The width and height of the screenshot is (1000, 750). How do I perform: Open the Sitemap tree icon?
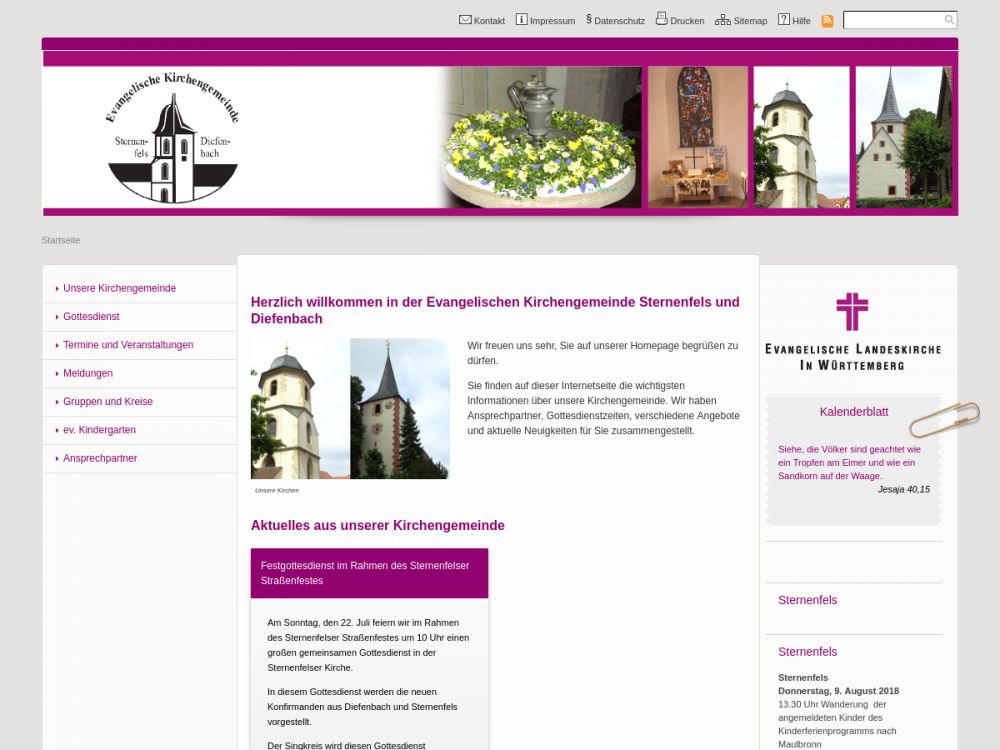[722, 20]
